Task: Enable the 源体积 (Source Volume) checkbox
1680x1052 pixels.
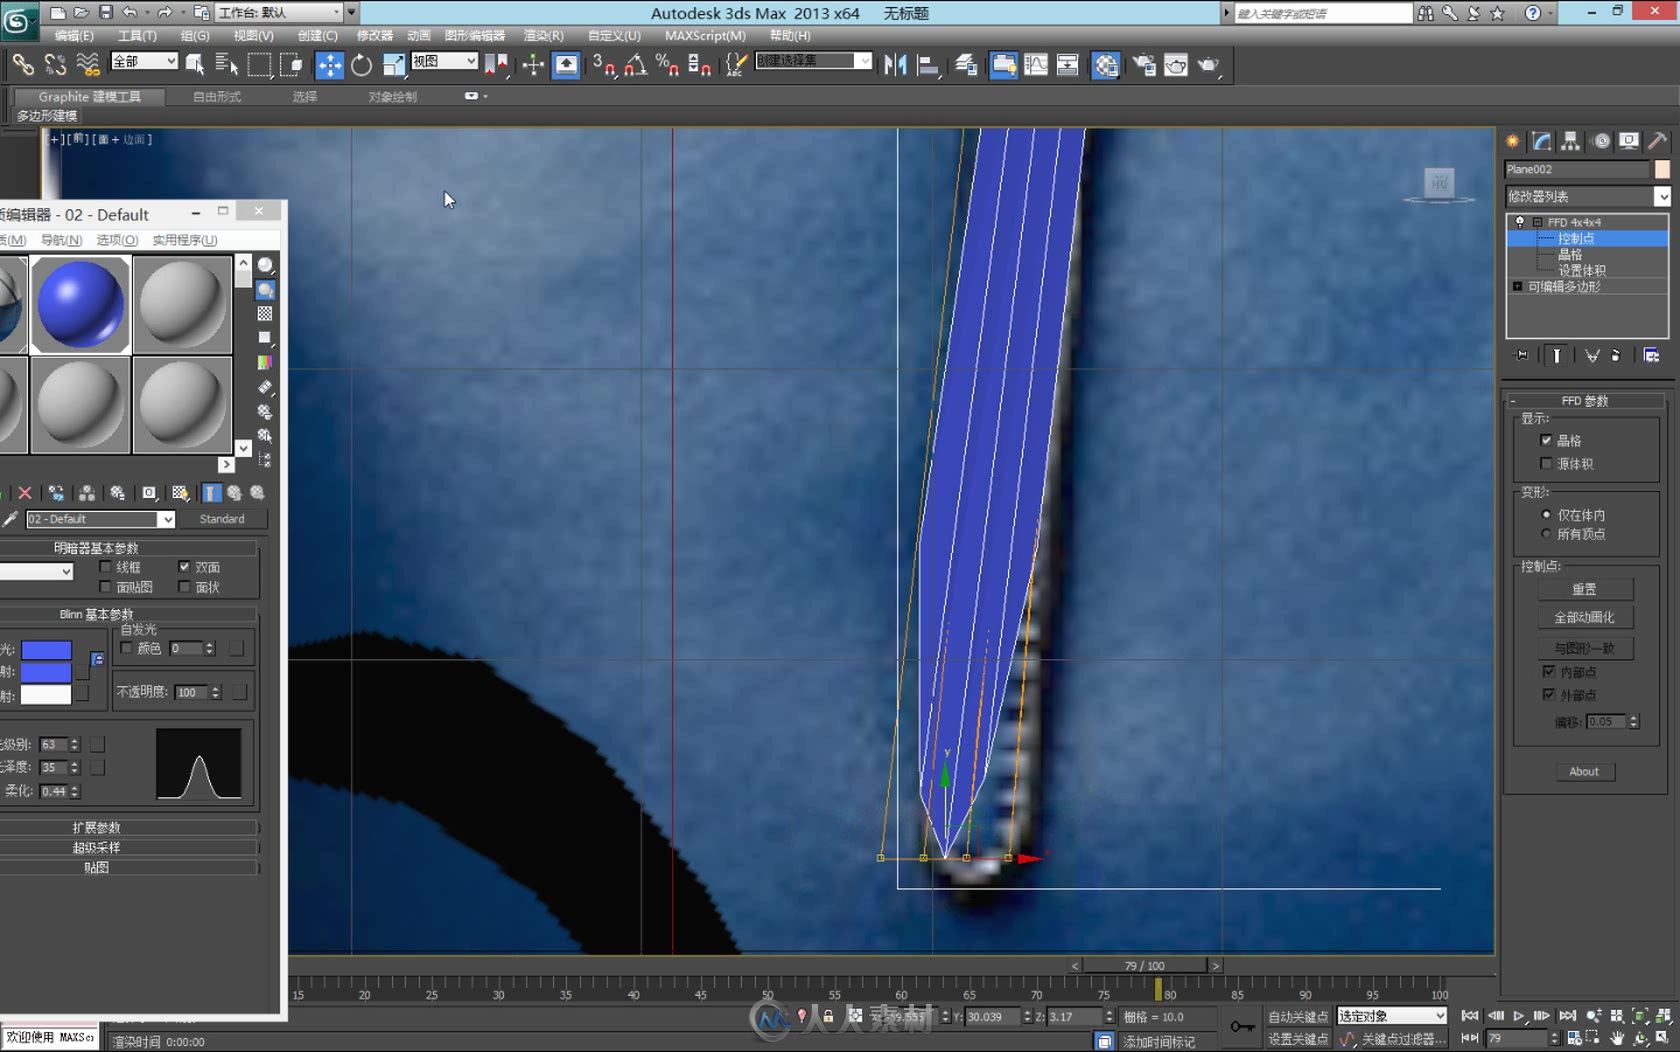Action: [x=1546, y=463]
